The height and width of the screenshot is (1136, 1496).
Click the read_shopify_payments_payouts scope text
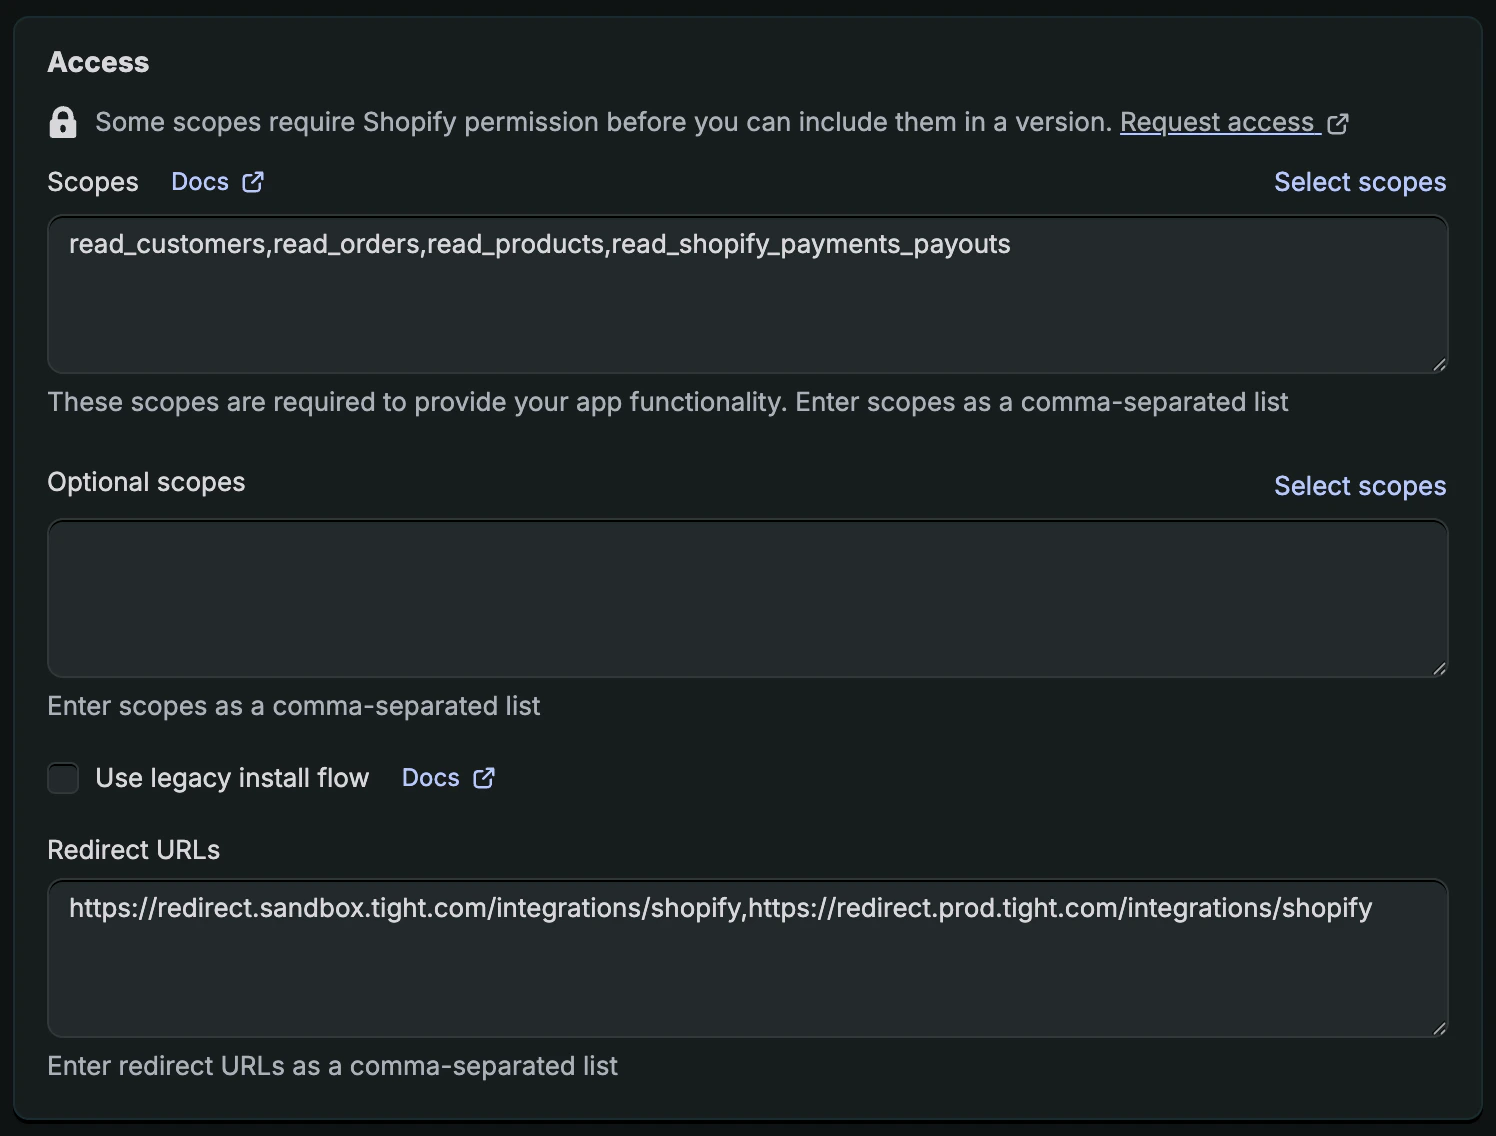[810, 243]
